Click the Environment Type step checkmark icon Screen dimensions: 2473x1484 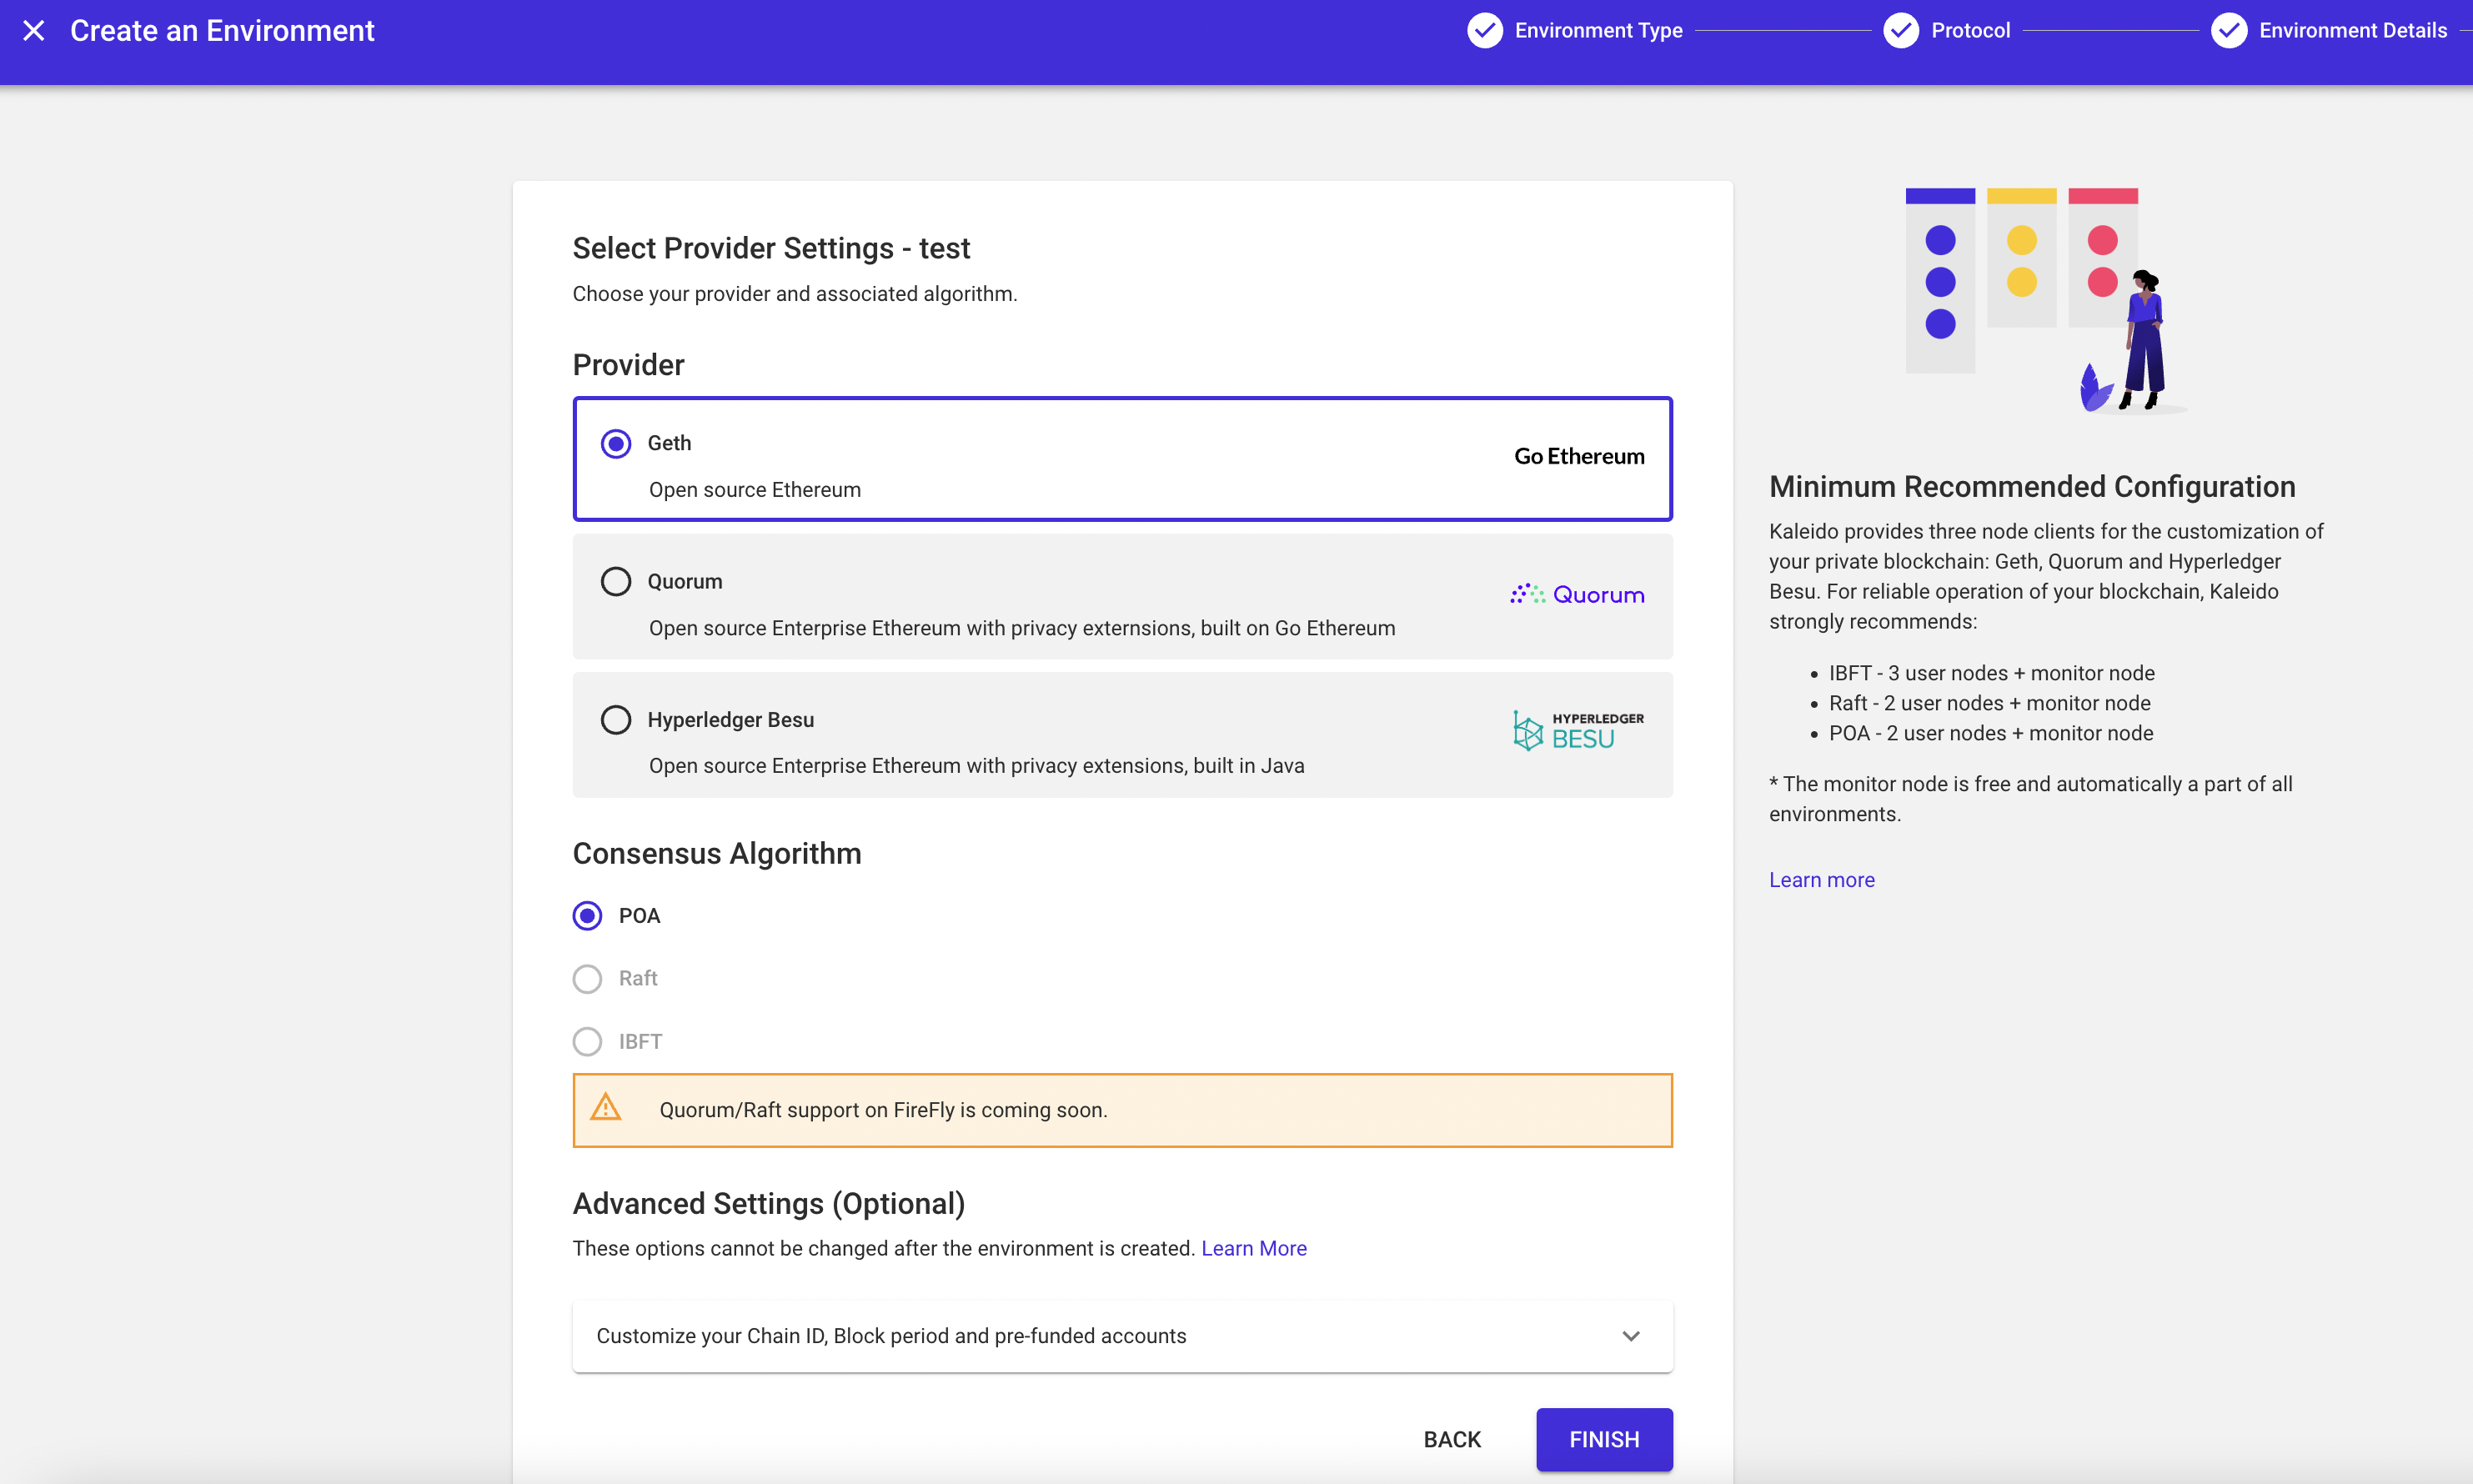1484,31
